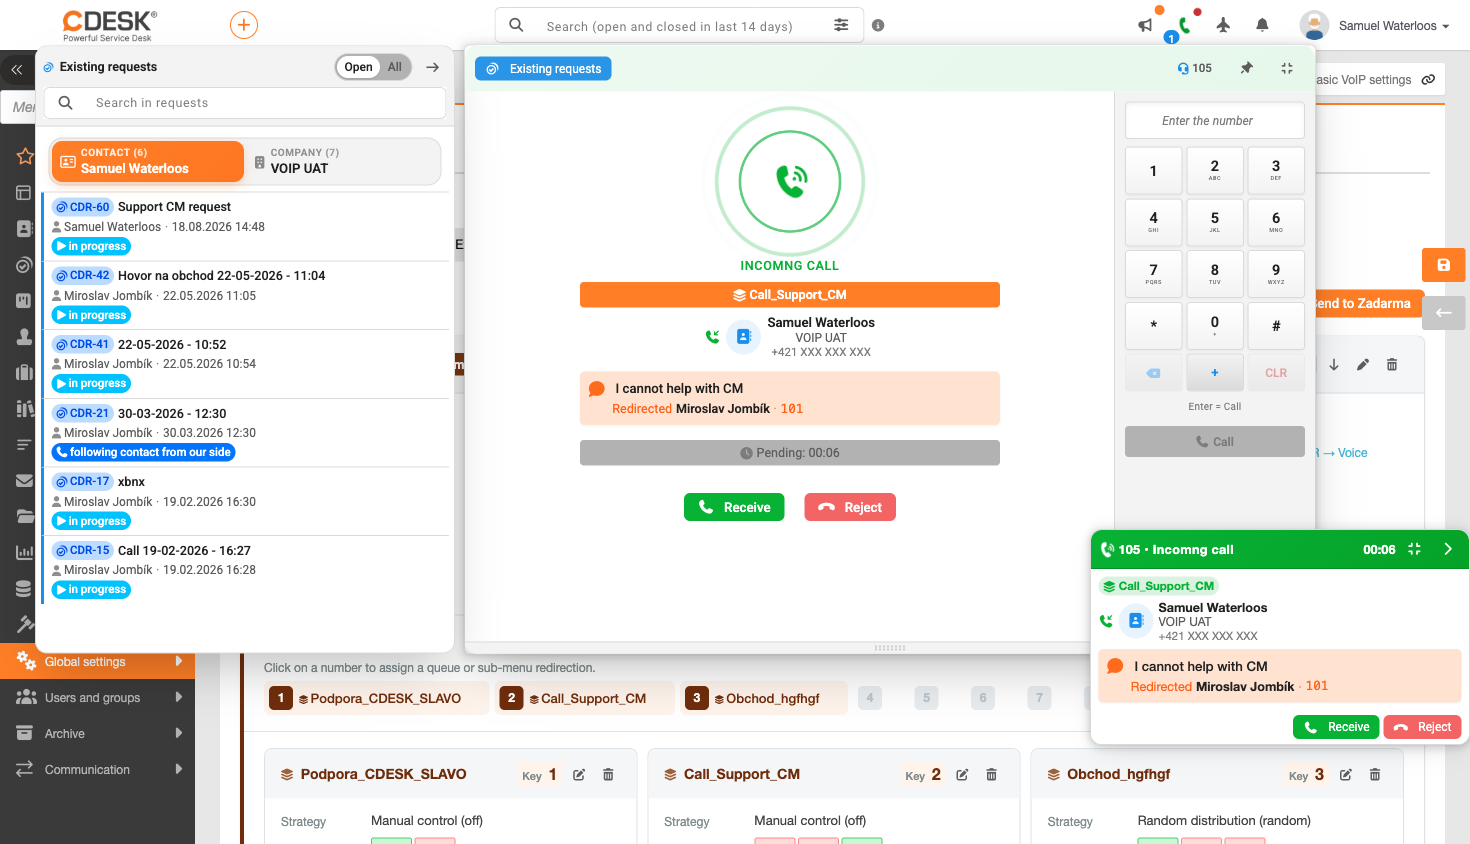
Task: Edit Podpora_CDESK_SLAVO queue with pencil icon
Action: coord(579,774)
